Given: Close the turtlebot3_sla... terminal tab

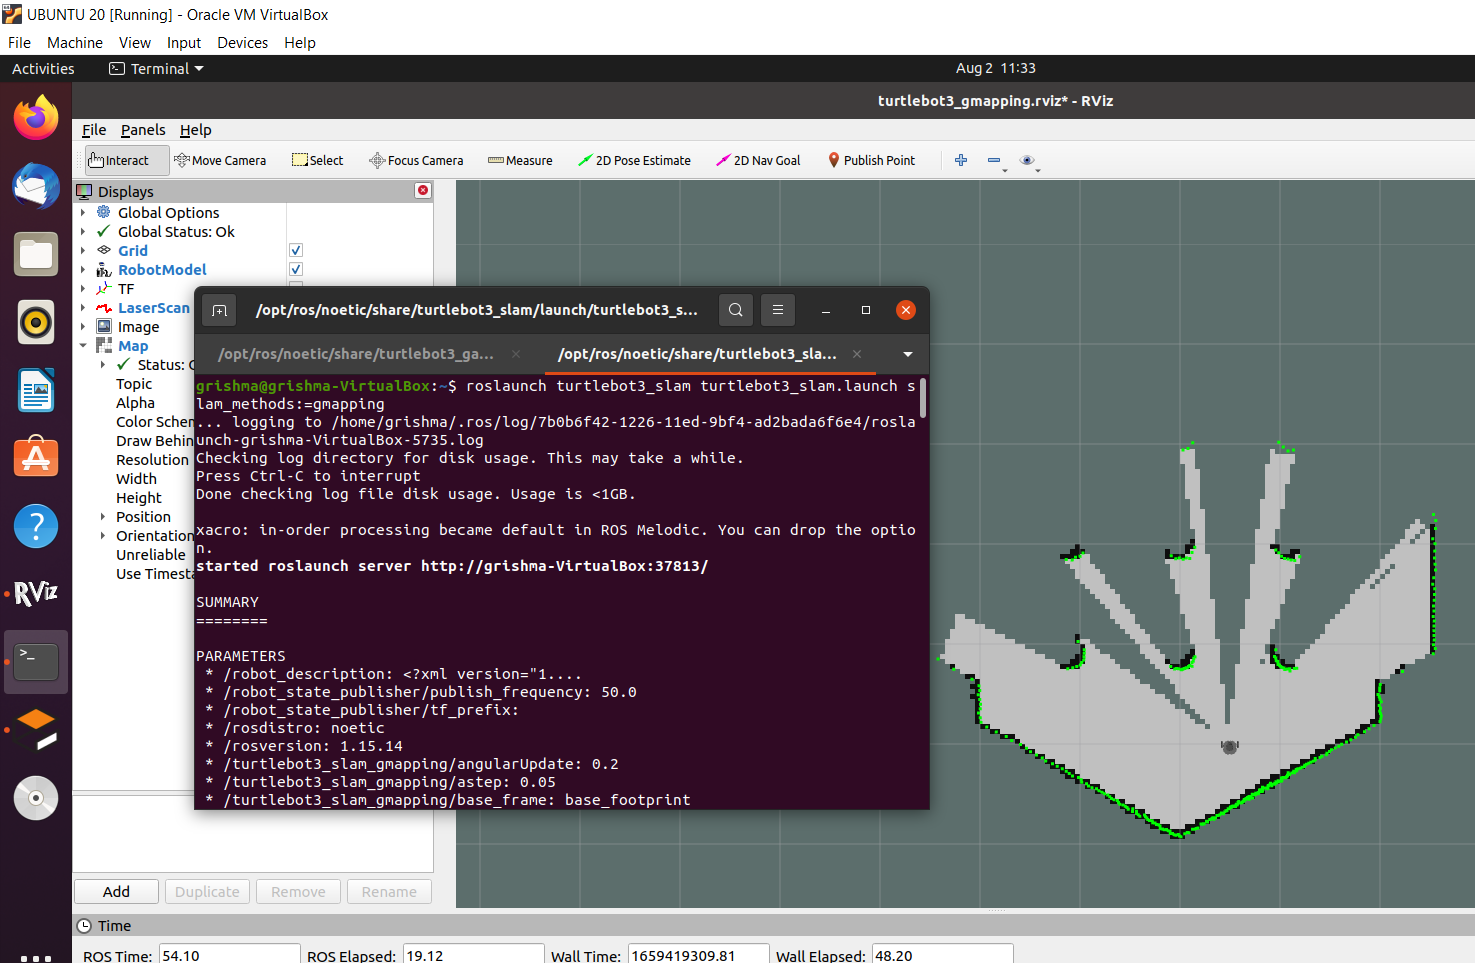Looking at the screenshot, I should point(857,354).
